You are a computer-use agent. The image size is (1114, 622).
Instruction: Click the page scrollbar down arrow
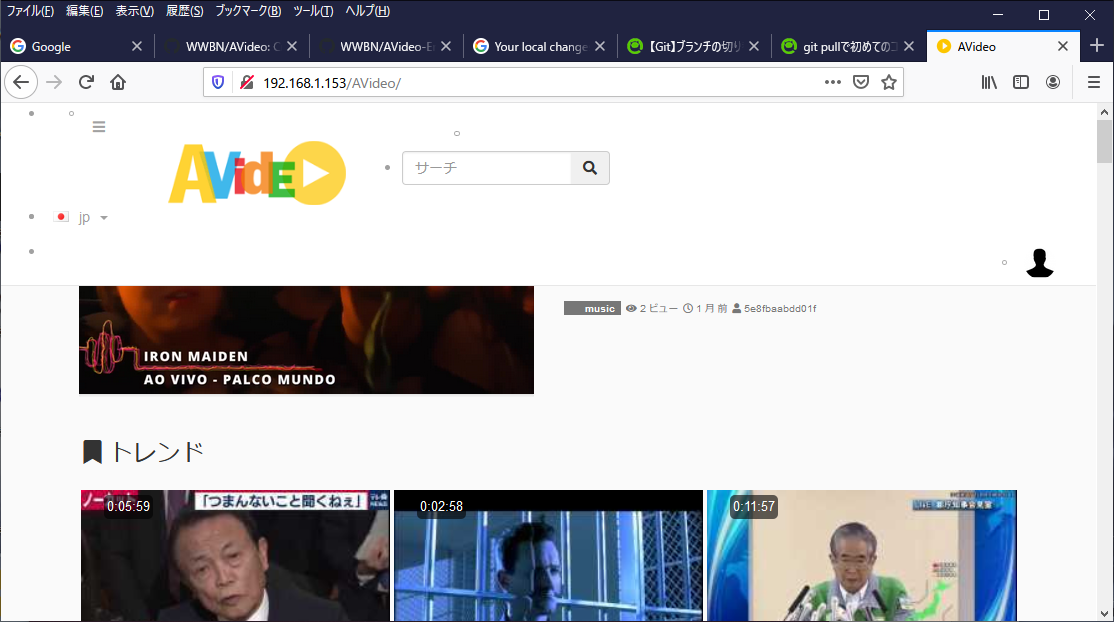pos(1104,614)
